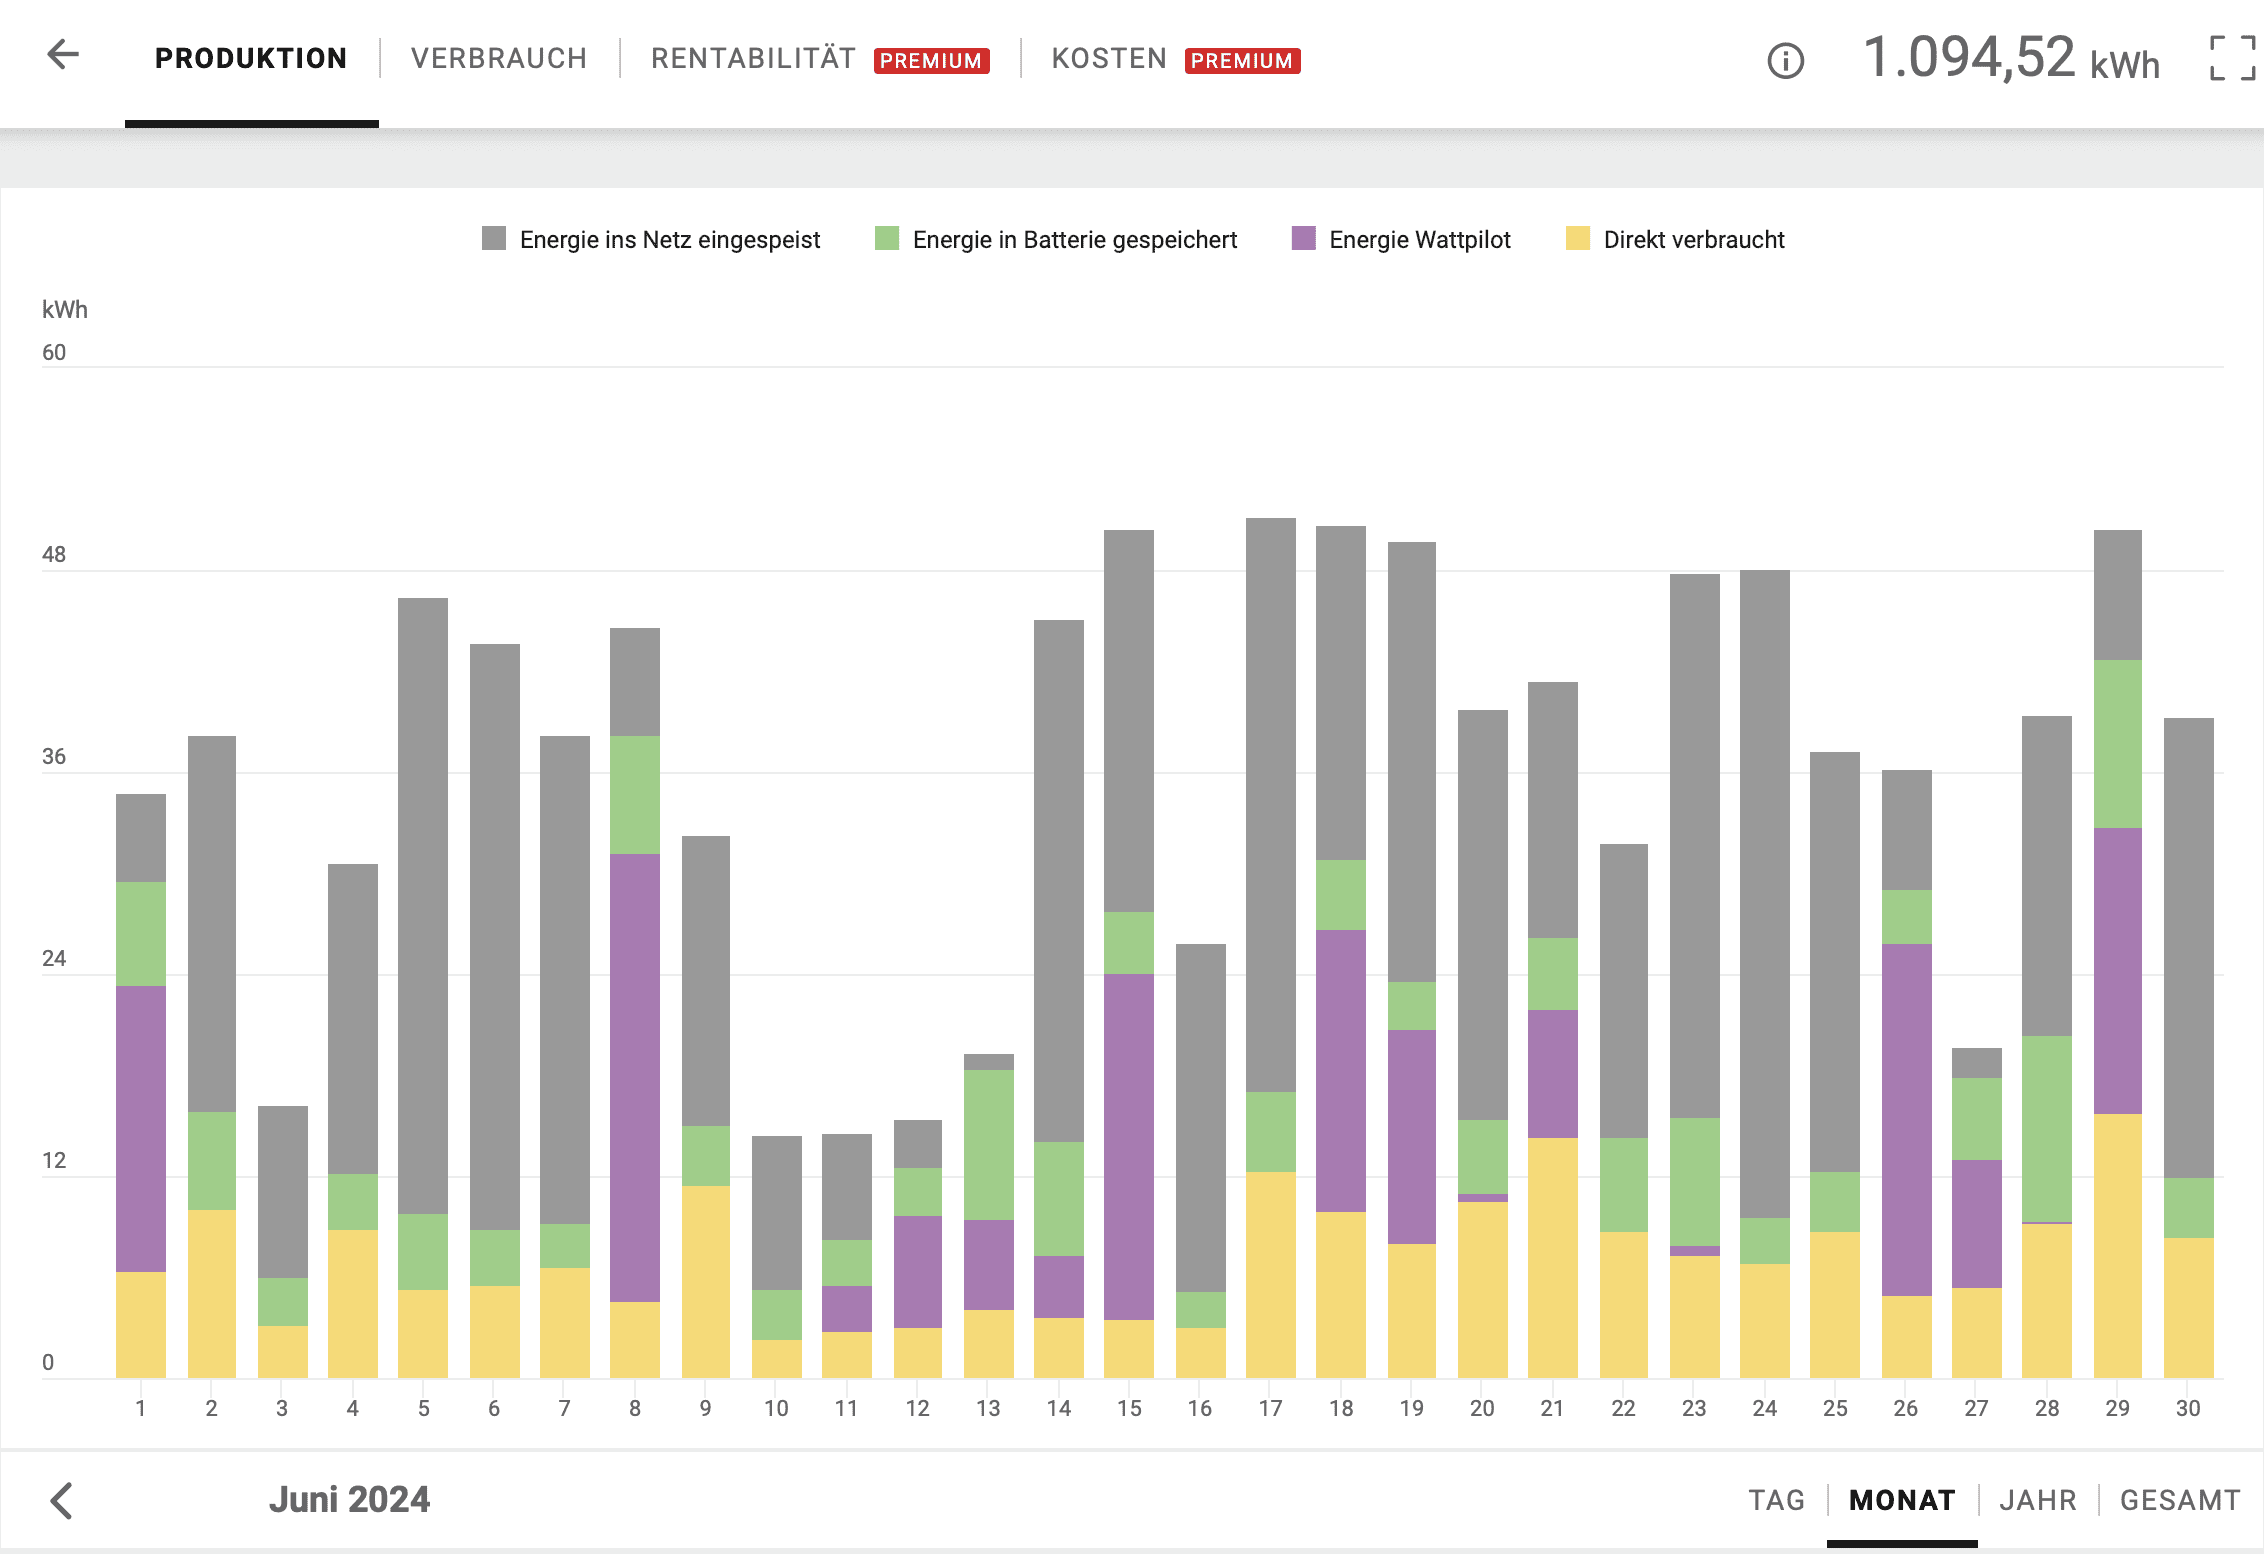The image size is (2264, 1554).
Task: Click the grey segment of day 24
Action: tap(1765, 894)
